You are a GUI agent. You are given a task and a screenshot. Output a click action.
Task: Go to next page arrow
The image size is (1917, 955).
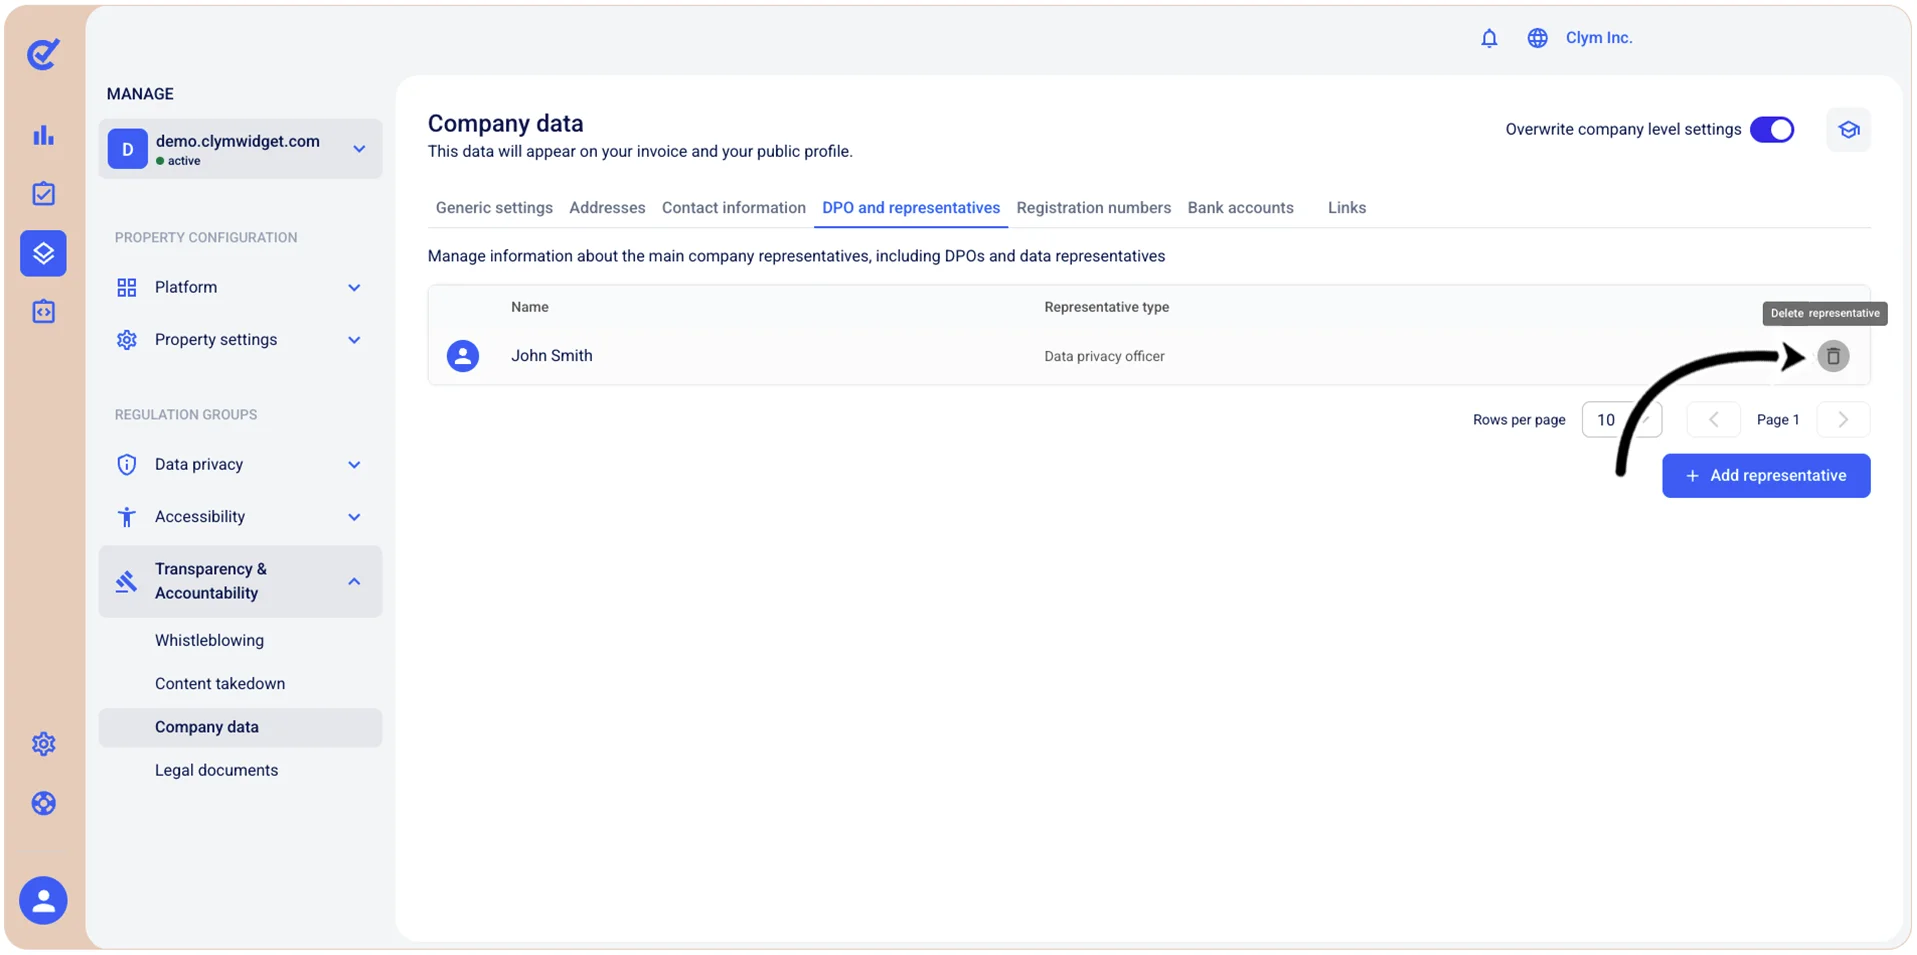[x=1842, y=420]
